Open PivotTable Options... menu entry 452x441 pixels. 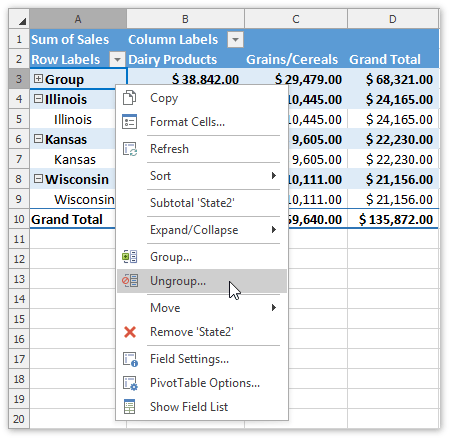tap(202, 383)
